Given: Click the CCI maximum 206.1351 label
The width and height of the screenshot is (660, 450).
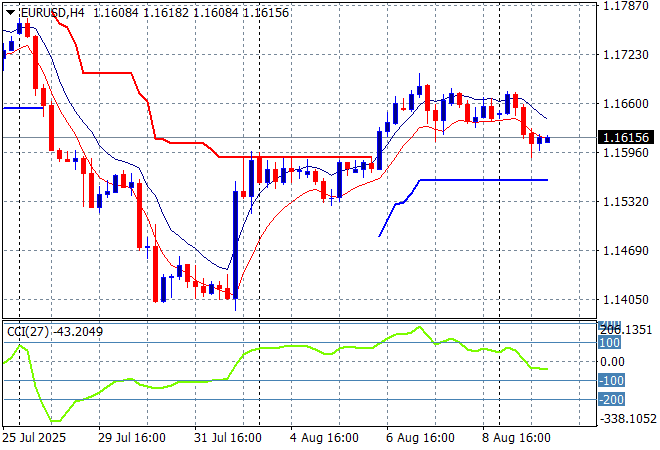Looking at the screenshot, I should point(626,330).
